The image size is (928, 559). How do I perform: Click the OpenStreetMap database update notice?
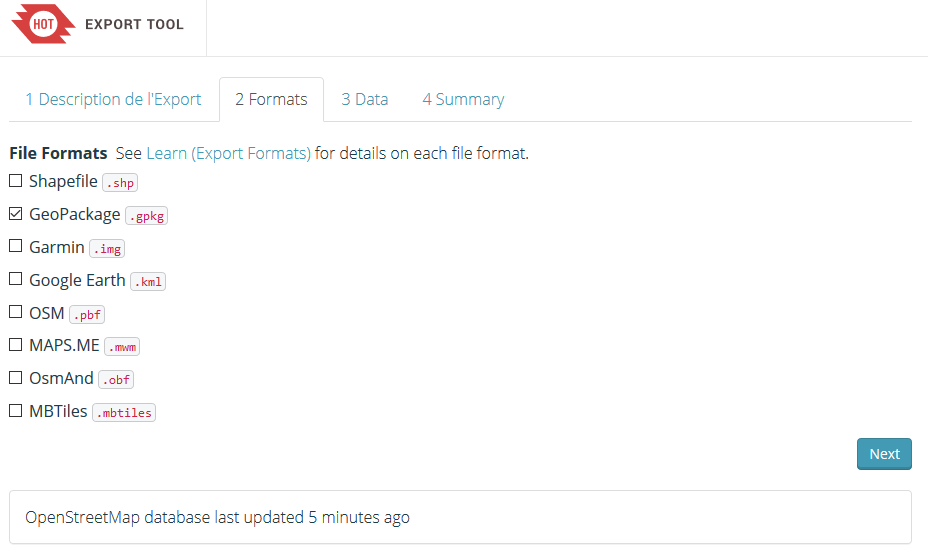[217, 517]
